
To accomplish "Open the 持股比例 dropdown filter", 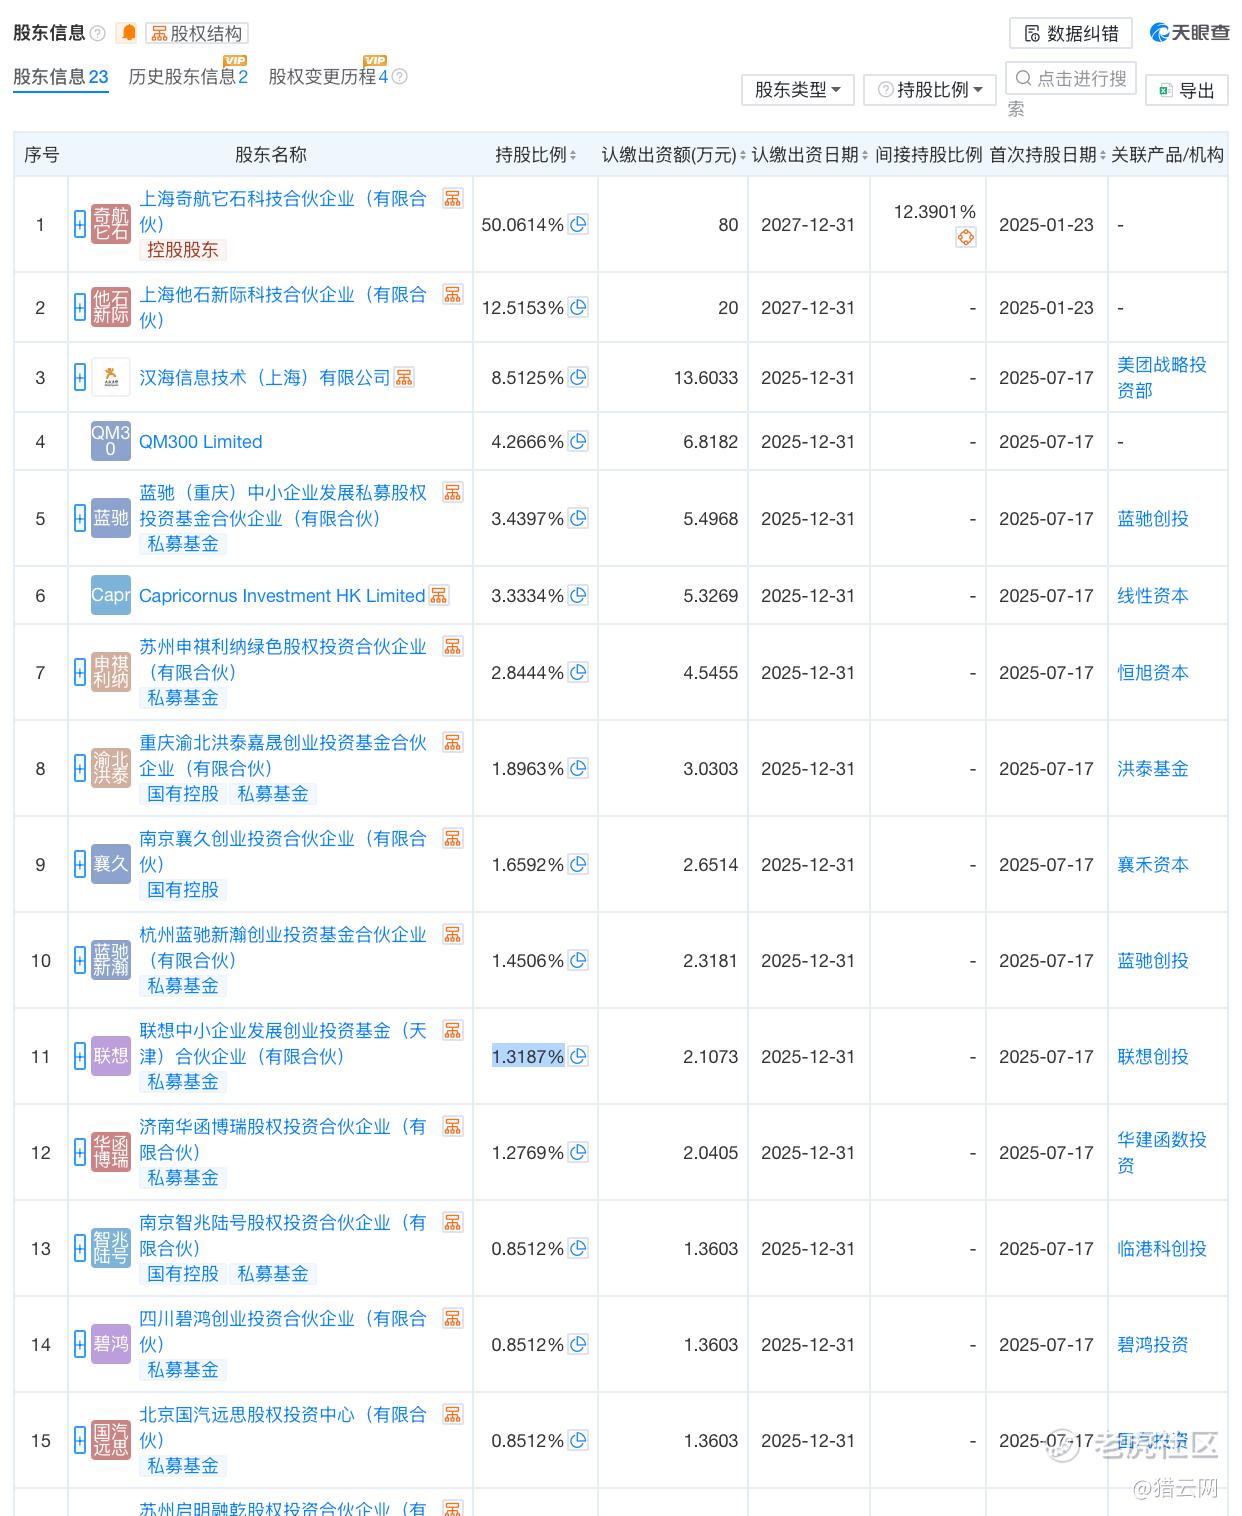I will (x=930, y=90).
